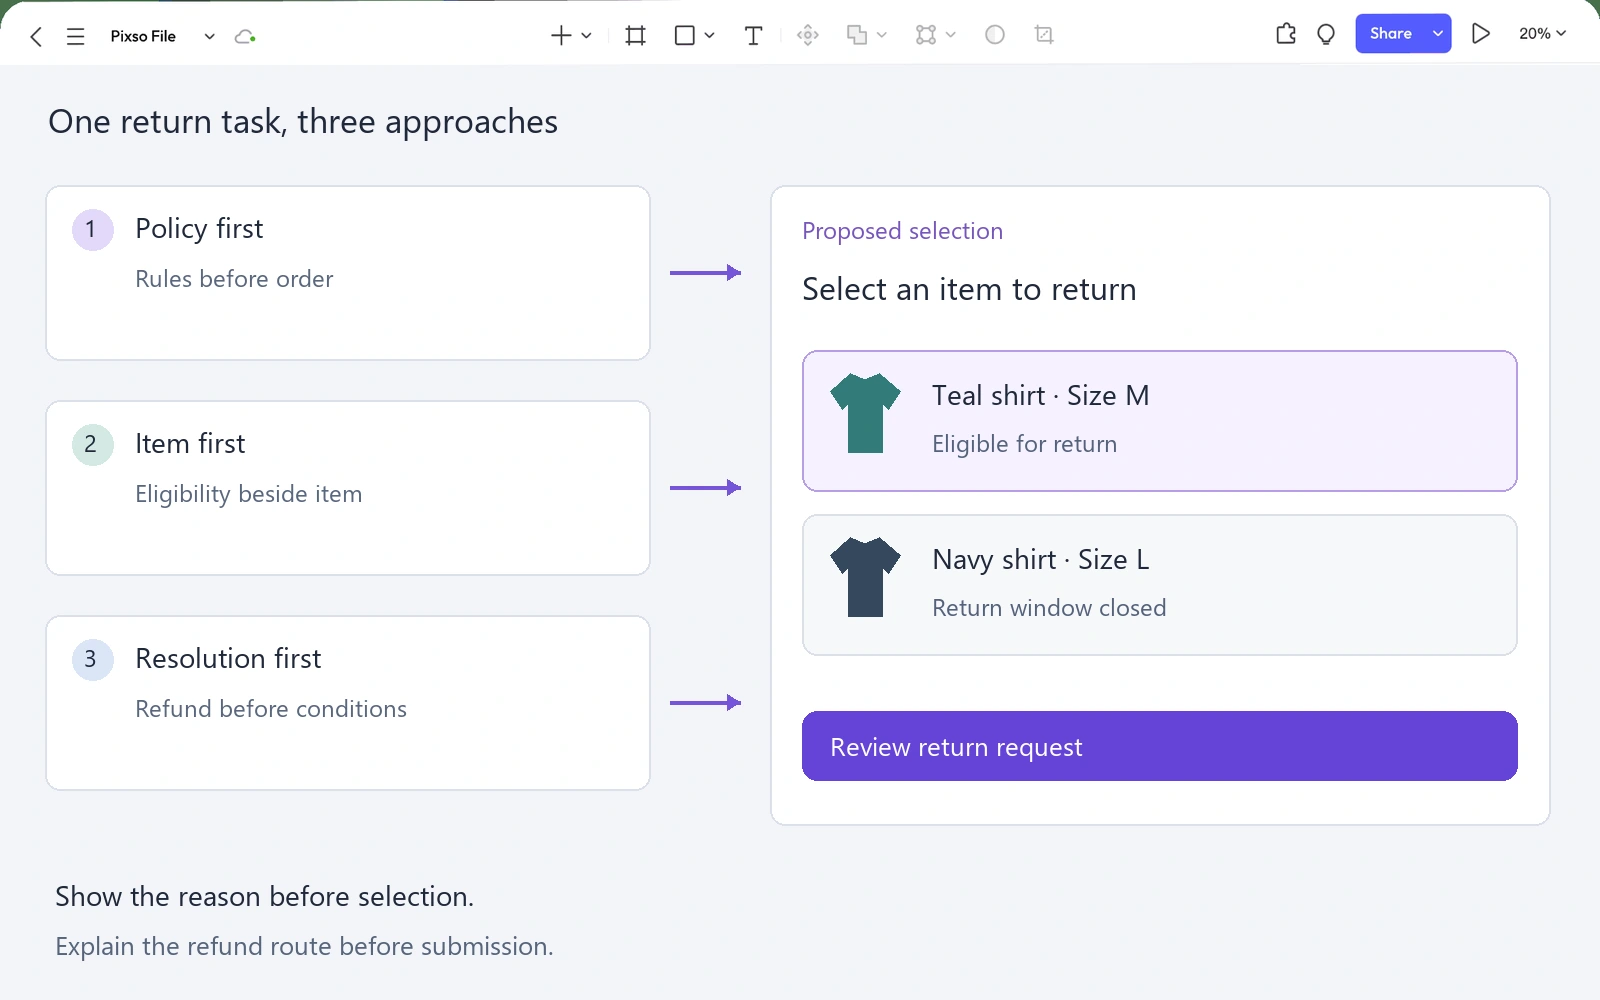The width and height of the screenshot is (1600, 1000).
Task: Select the Teal shirt · Size M card
Action: coord(1160,421)
